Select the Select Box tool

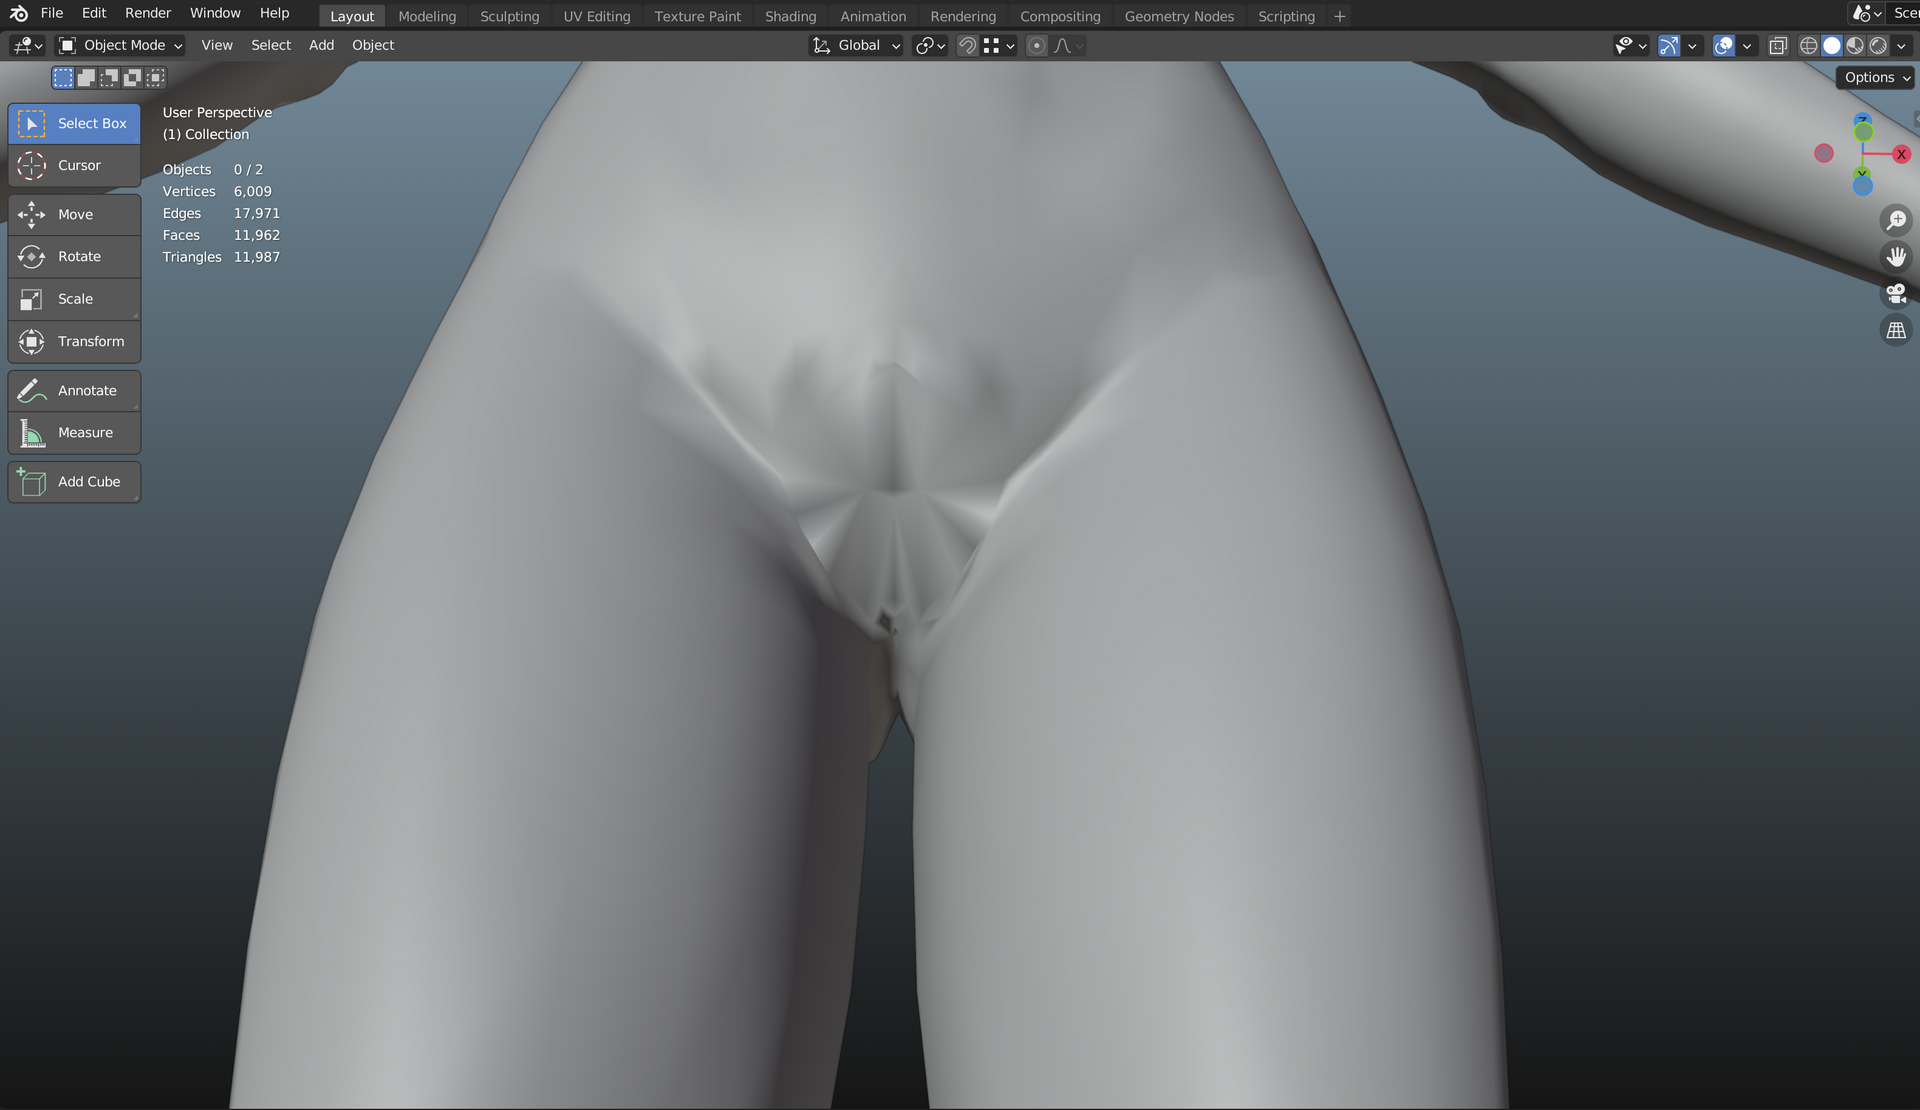coord(74,123)
